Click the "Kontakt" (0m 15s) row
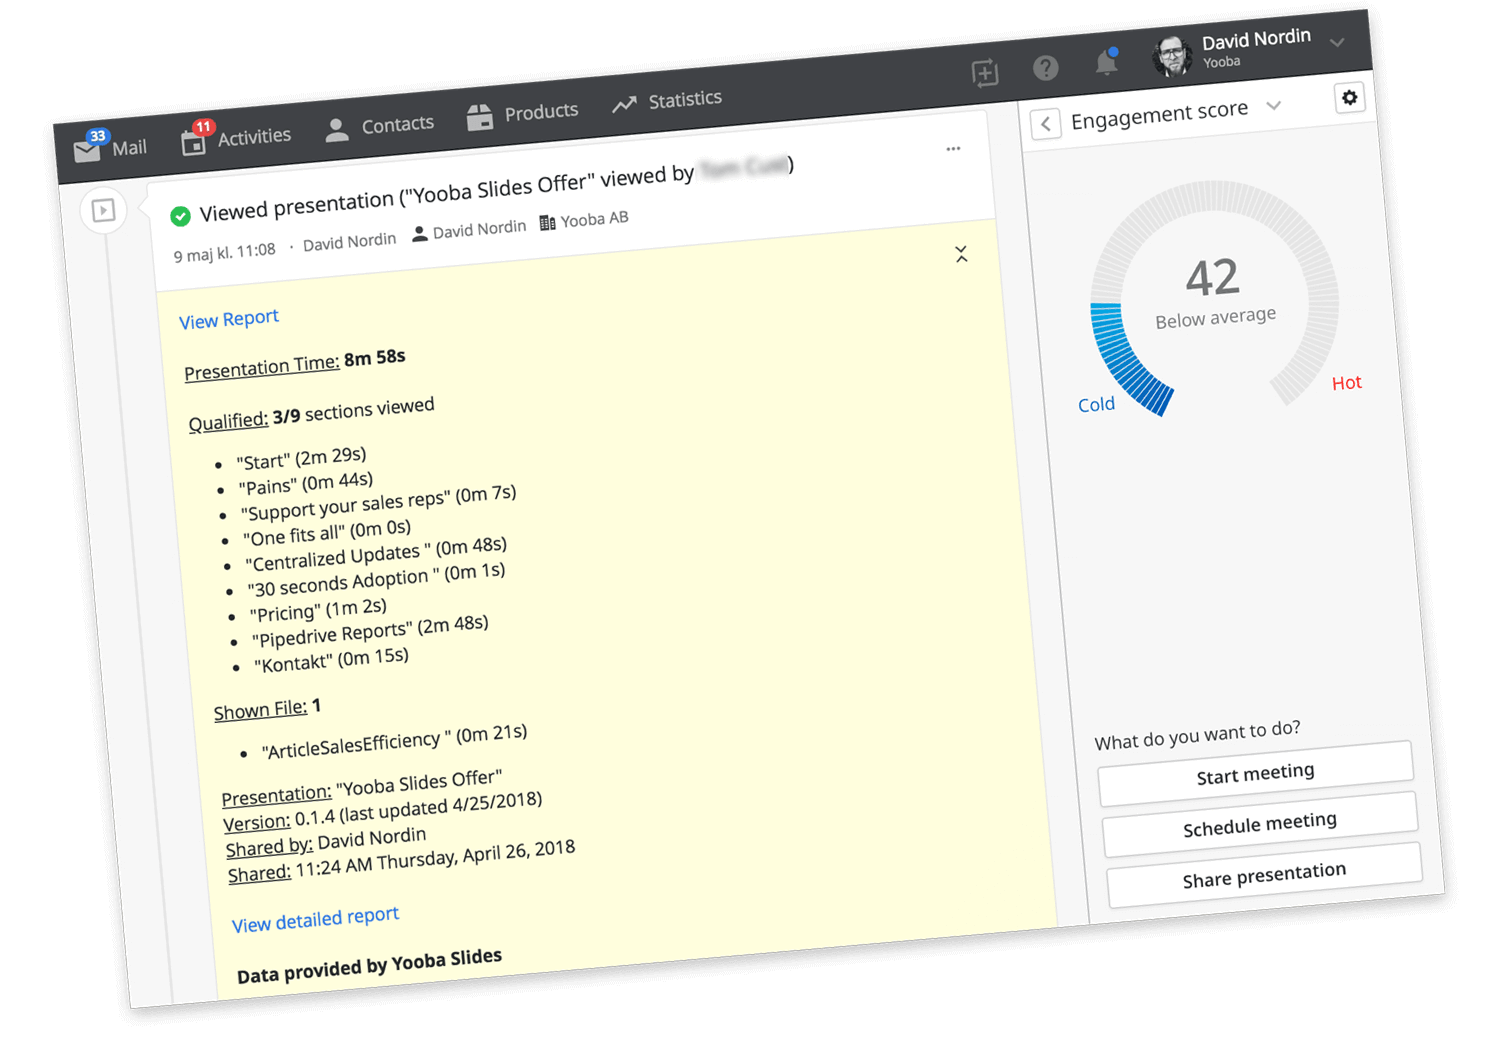 [331, 659]
